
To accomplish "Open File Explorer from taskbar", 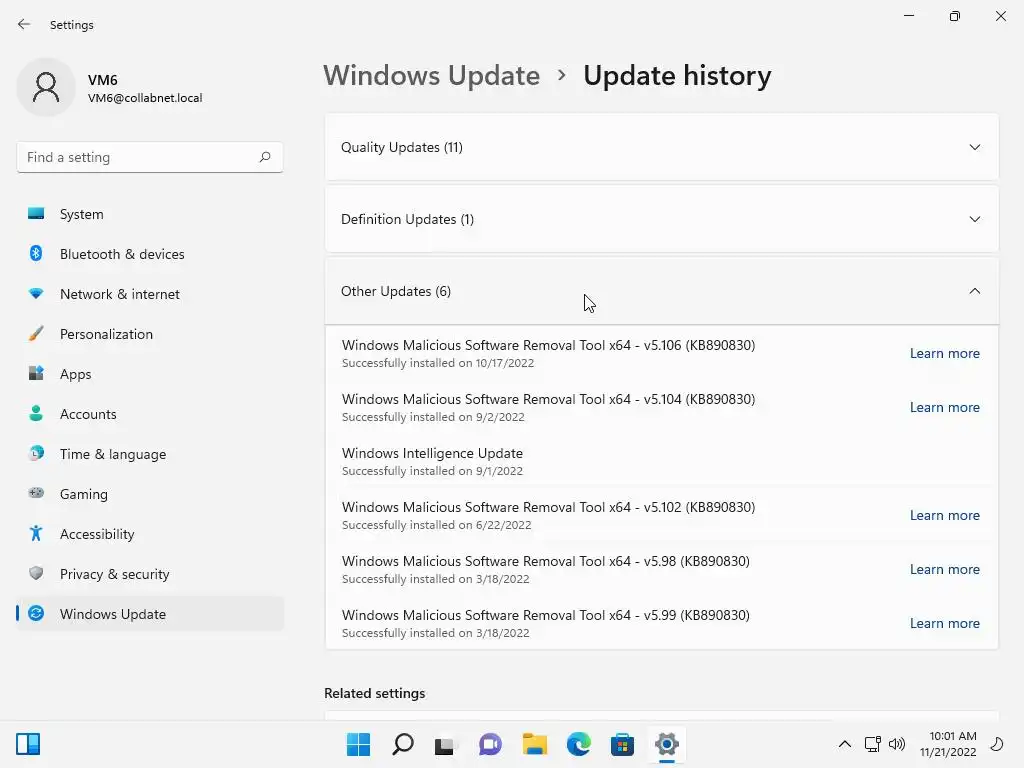I will click(x=534, y=744).
